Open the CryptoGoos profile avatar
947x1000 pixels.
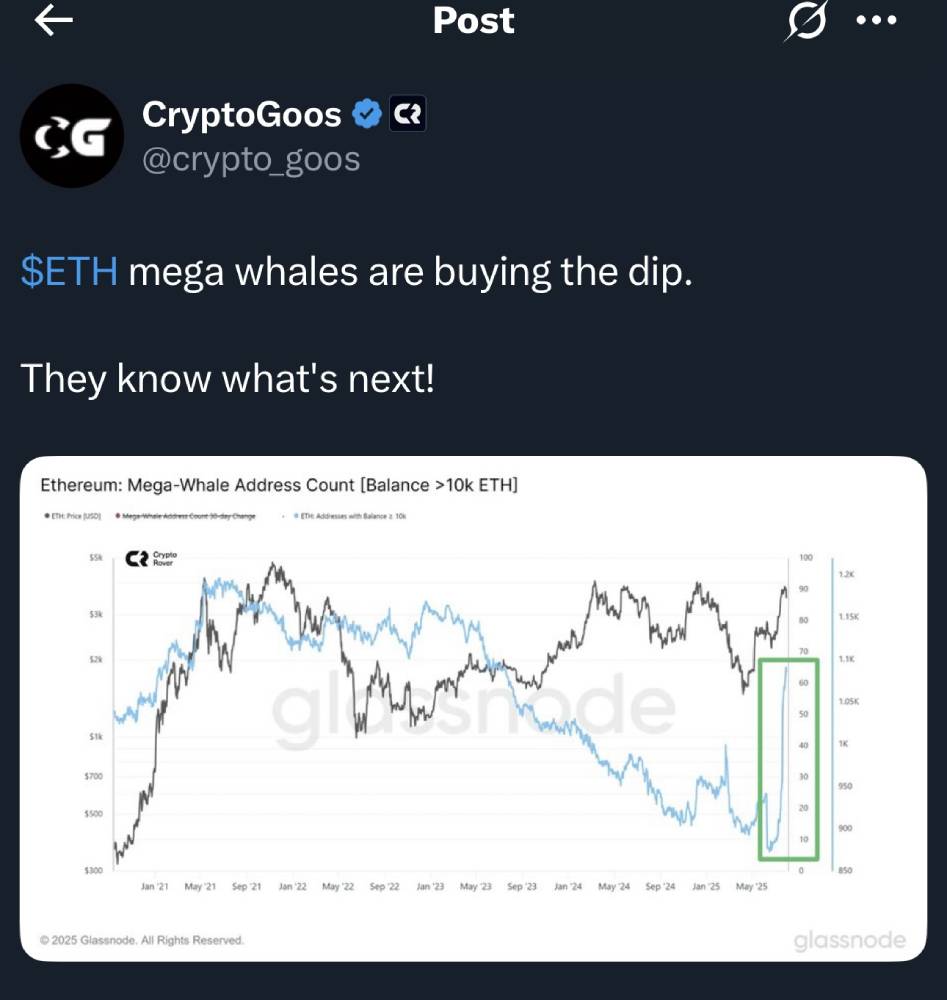(x=71, y=136)
